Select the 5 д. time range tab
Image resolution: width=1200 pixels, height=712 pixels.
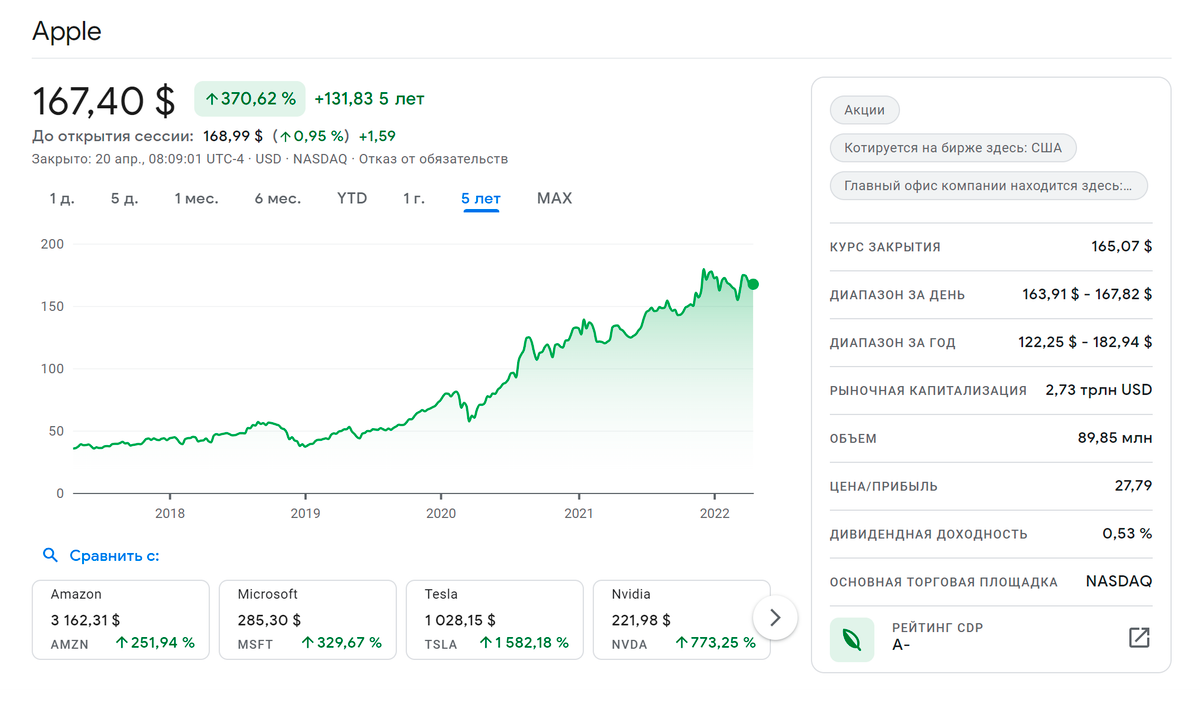click(x=124, y=198)
